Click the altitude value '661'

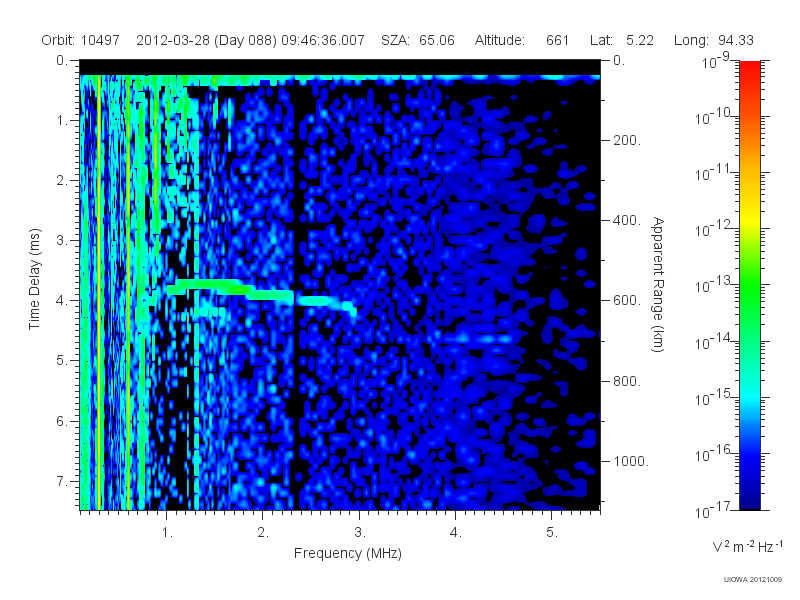point(557,40)
